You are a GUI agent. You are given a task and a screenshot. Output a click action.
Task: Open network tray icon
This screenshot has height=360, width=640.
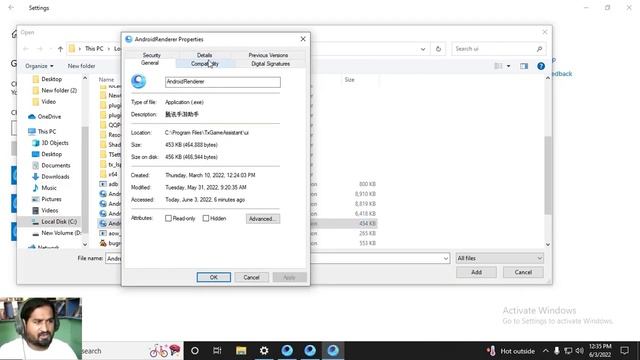click(568, 351)
